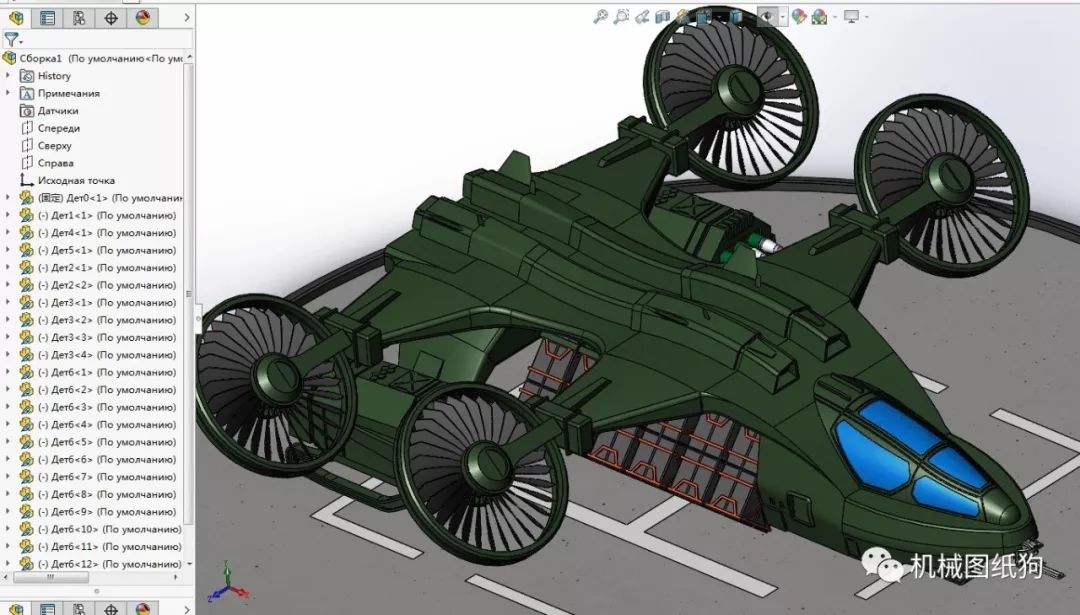Select the Дет6<3> component row
The width and height of the screenshot is (1080, 615).
pos(98,407)
